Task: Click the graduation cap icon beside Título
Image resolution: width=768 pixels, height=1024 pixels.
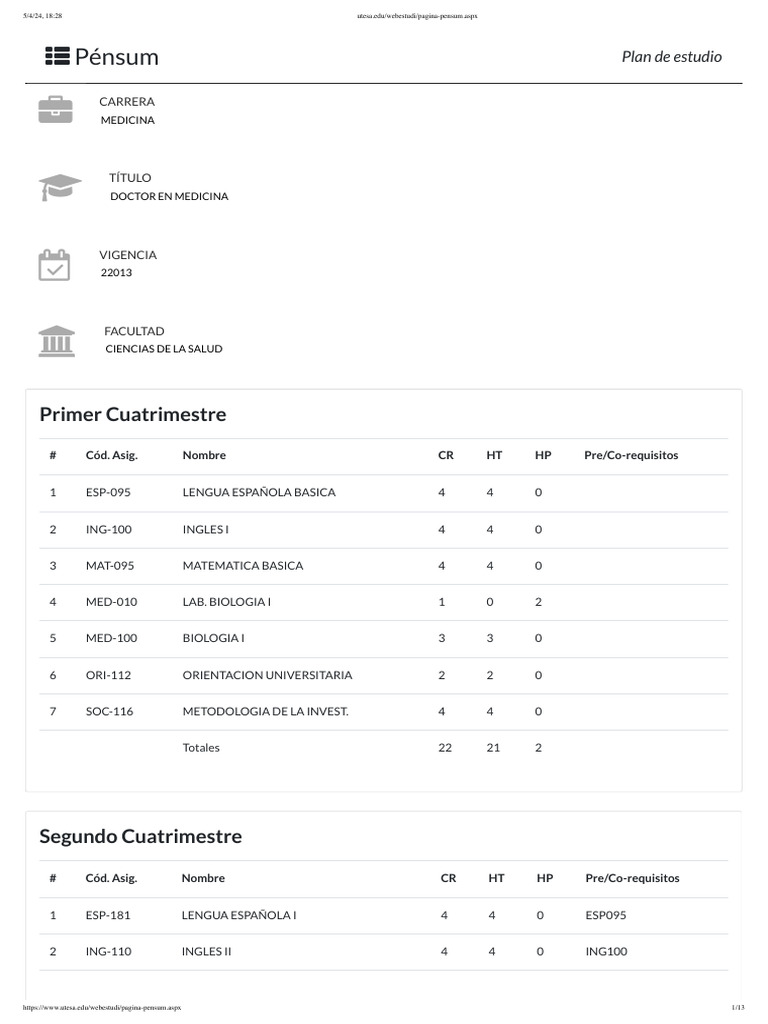Action: (59, 187)
